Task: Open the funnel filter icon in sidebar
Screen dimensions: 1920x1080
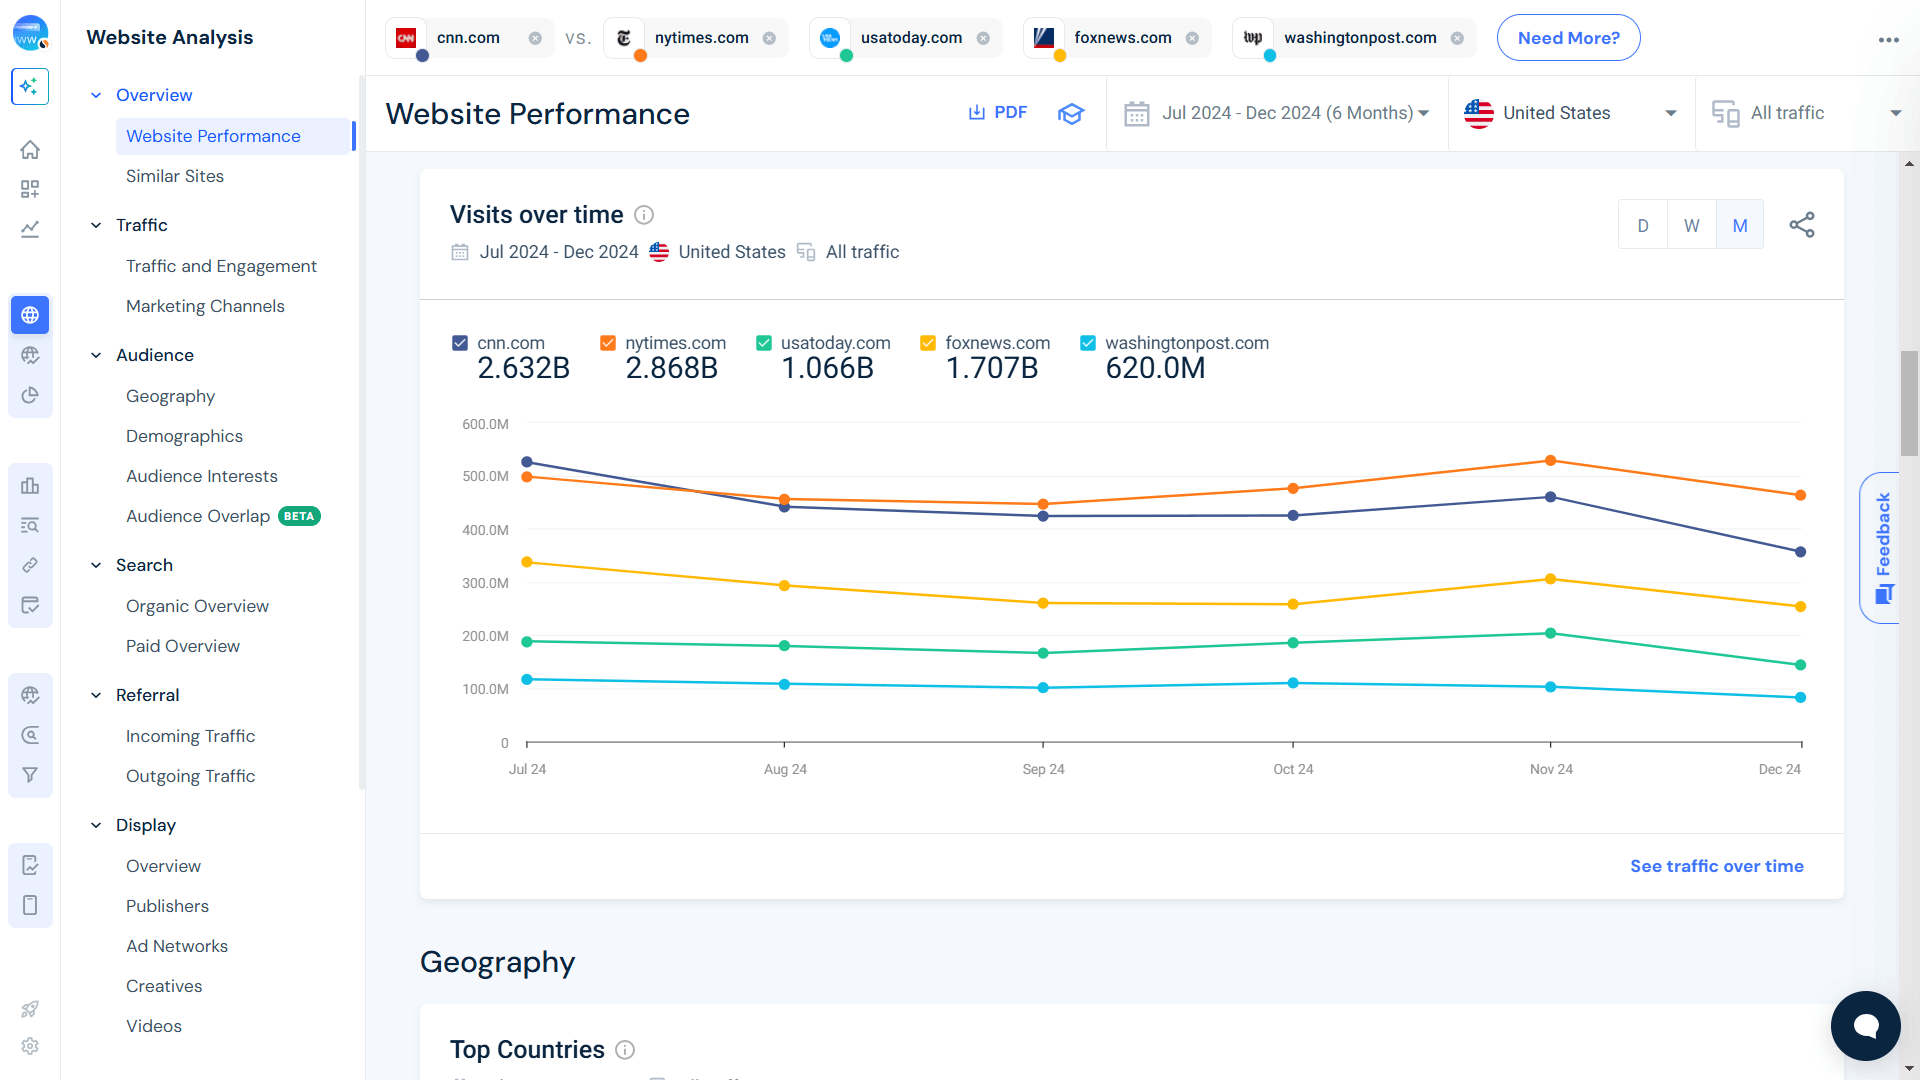Action: (30, 775)
